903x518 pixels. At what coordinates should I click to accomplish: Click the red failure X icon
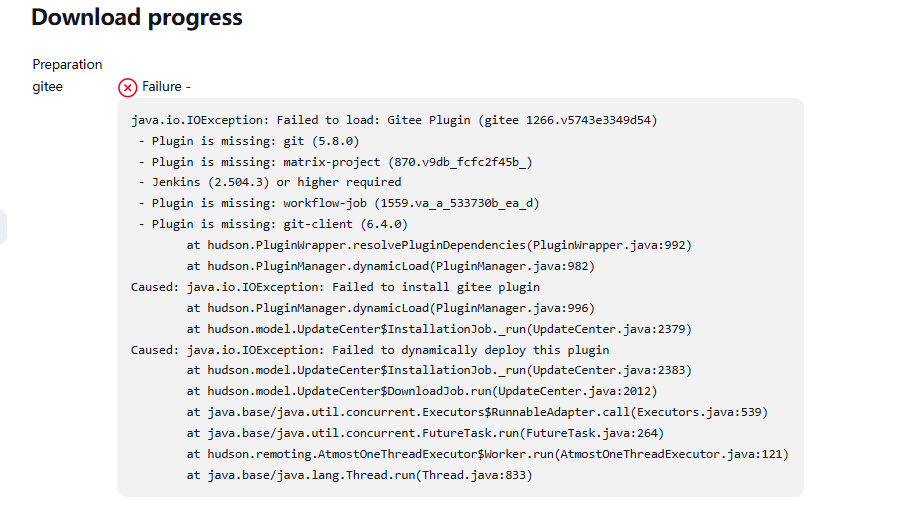coord(128,87)
